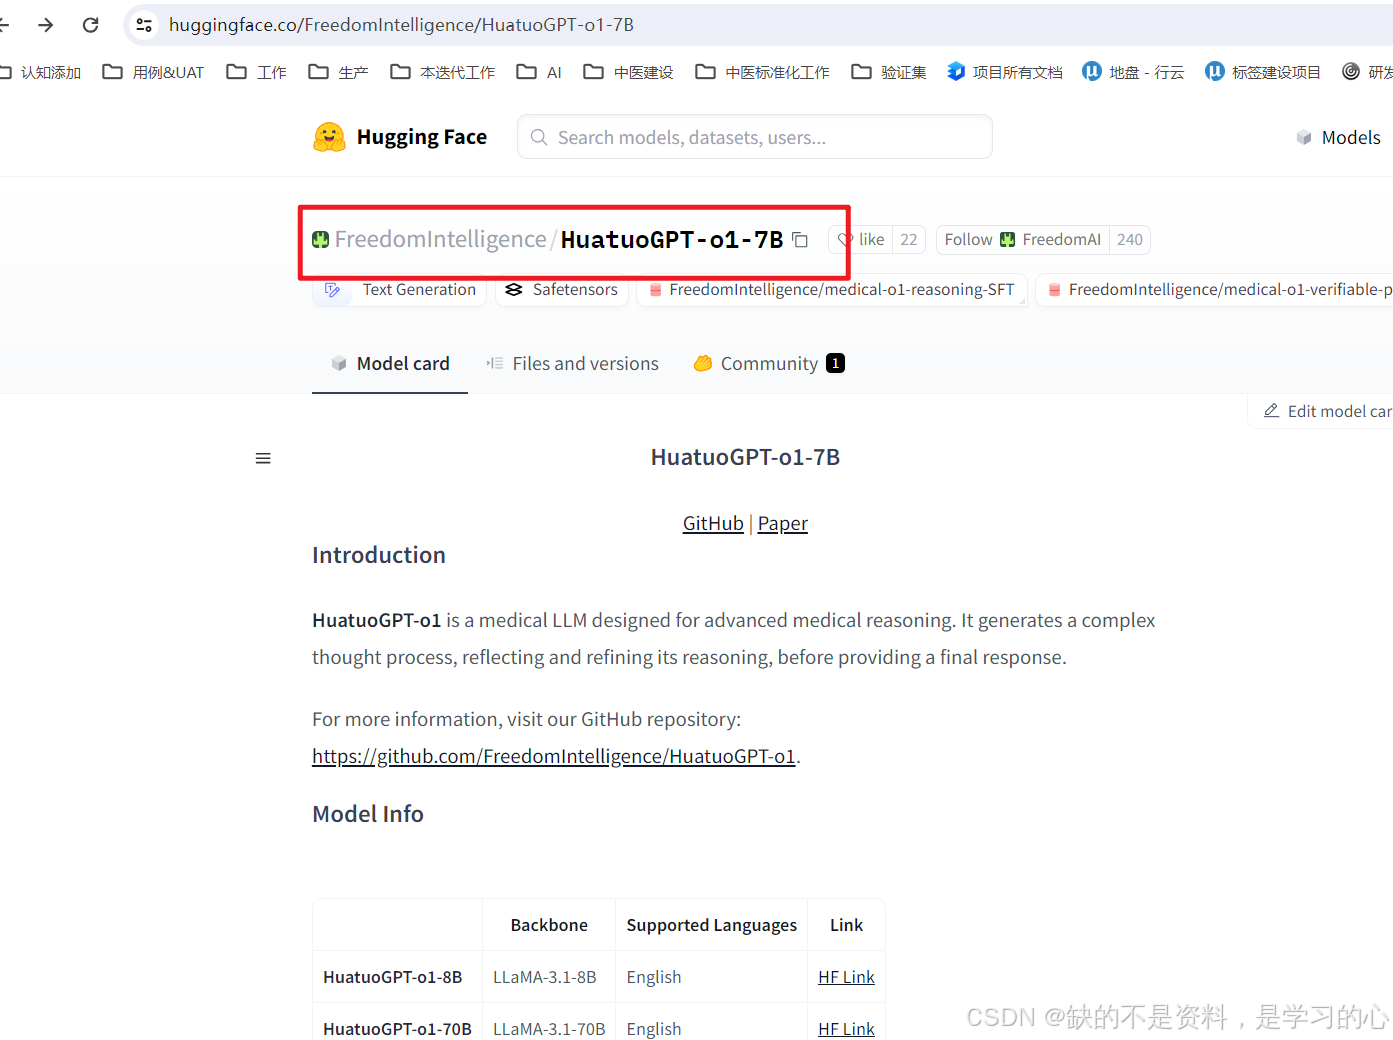Click the FreedomIntelligence organization name
Screen dimensions: 1393x1040
tap(440, 240)
